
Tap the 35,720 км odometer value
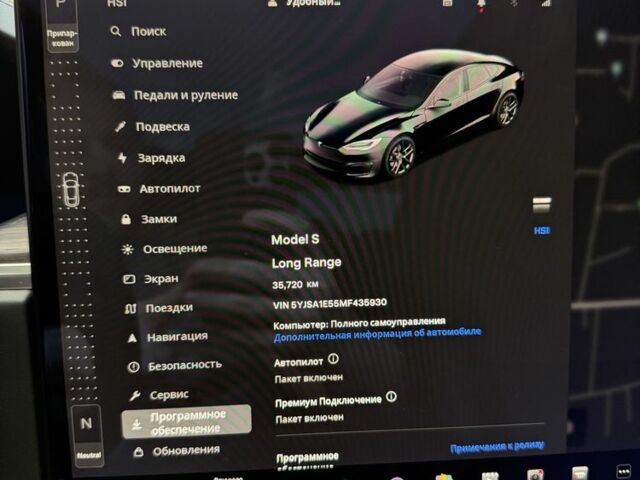(295, 284)
